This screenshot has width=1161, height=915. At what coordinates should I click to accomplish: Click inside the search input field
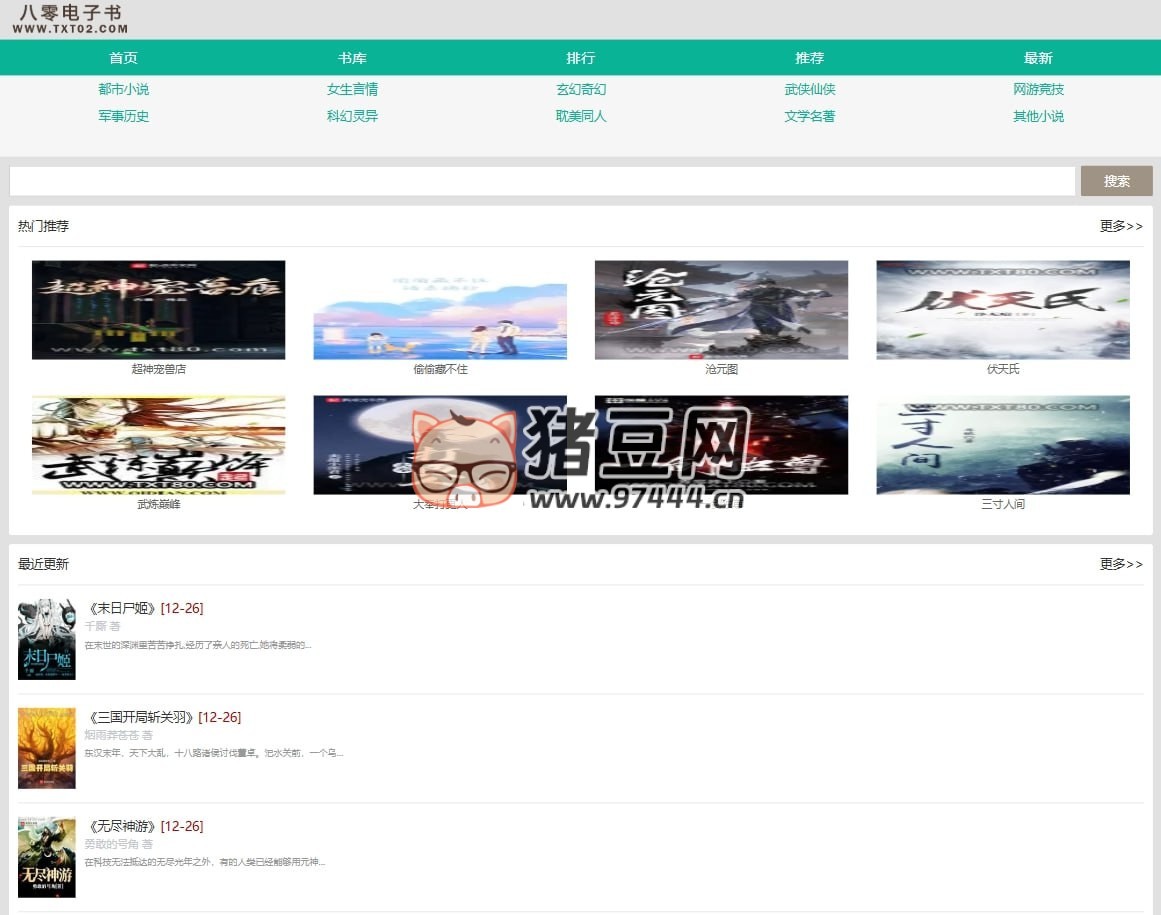click(x=540, y=181)
